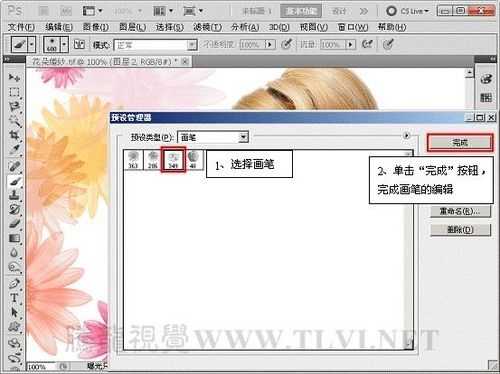The image size is (500, 374).
Task: Open the 图层(L) menu
Action: 132,27
